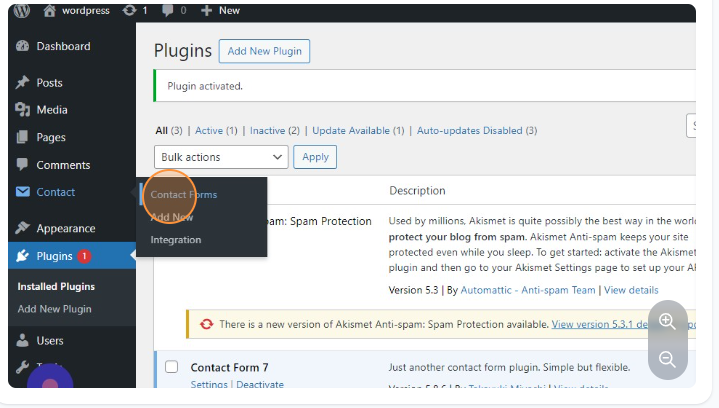Open the site home icon labeled wordpress
This screenshot has width=719, height=408.
pos(50,11)
